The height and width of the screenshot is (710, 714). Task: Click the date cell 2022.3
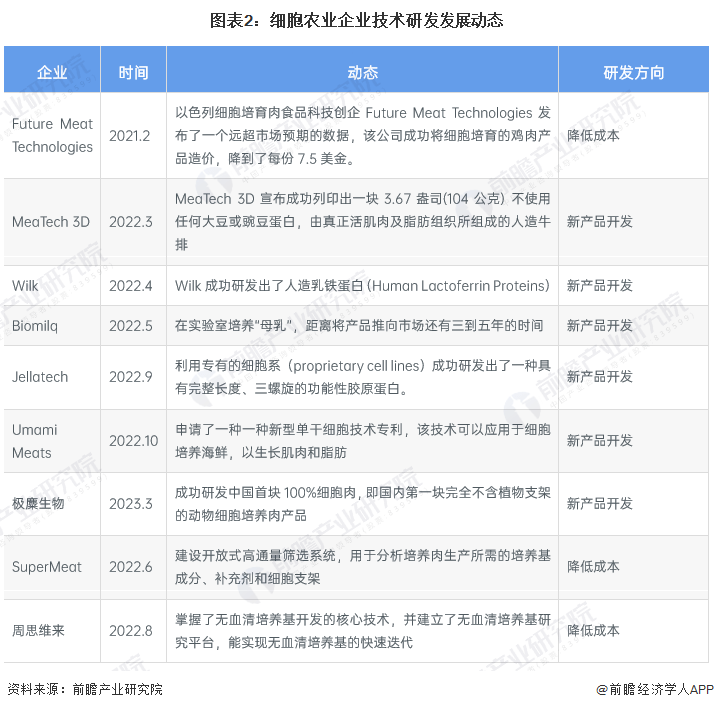[131, 222]
